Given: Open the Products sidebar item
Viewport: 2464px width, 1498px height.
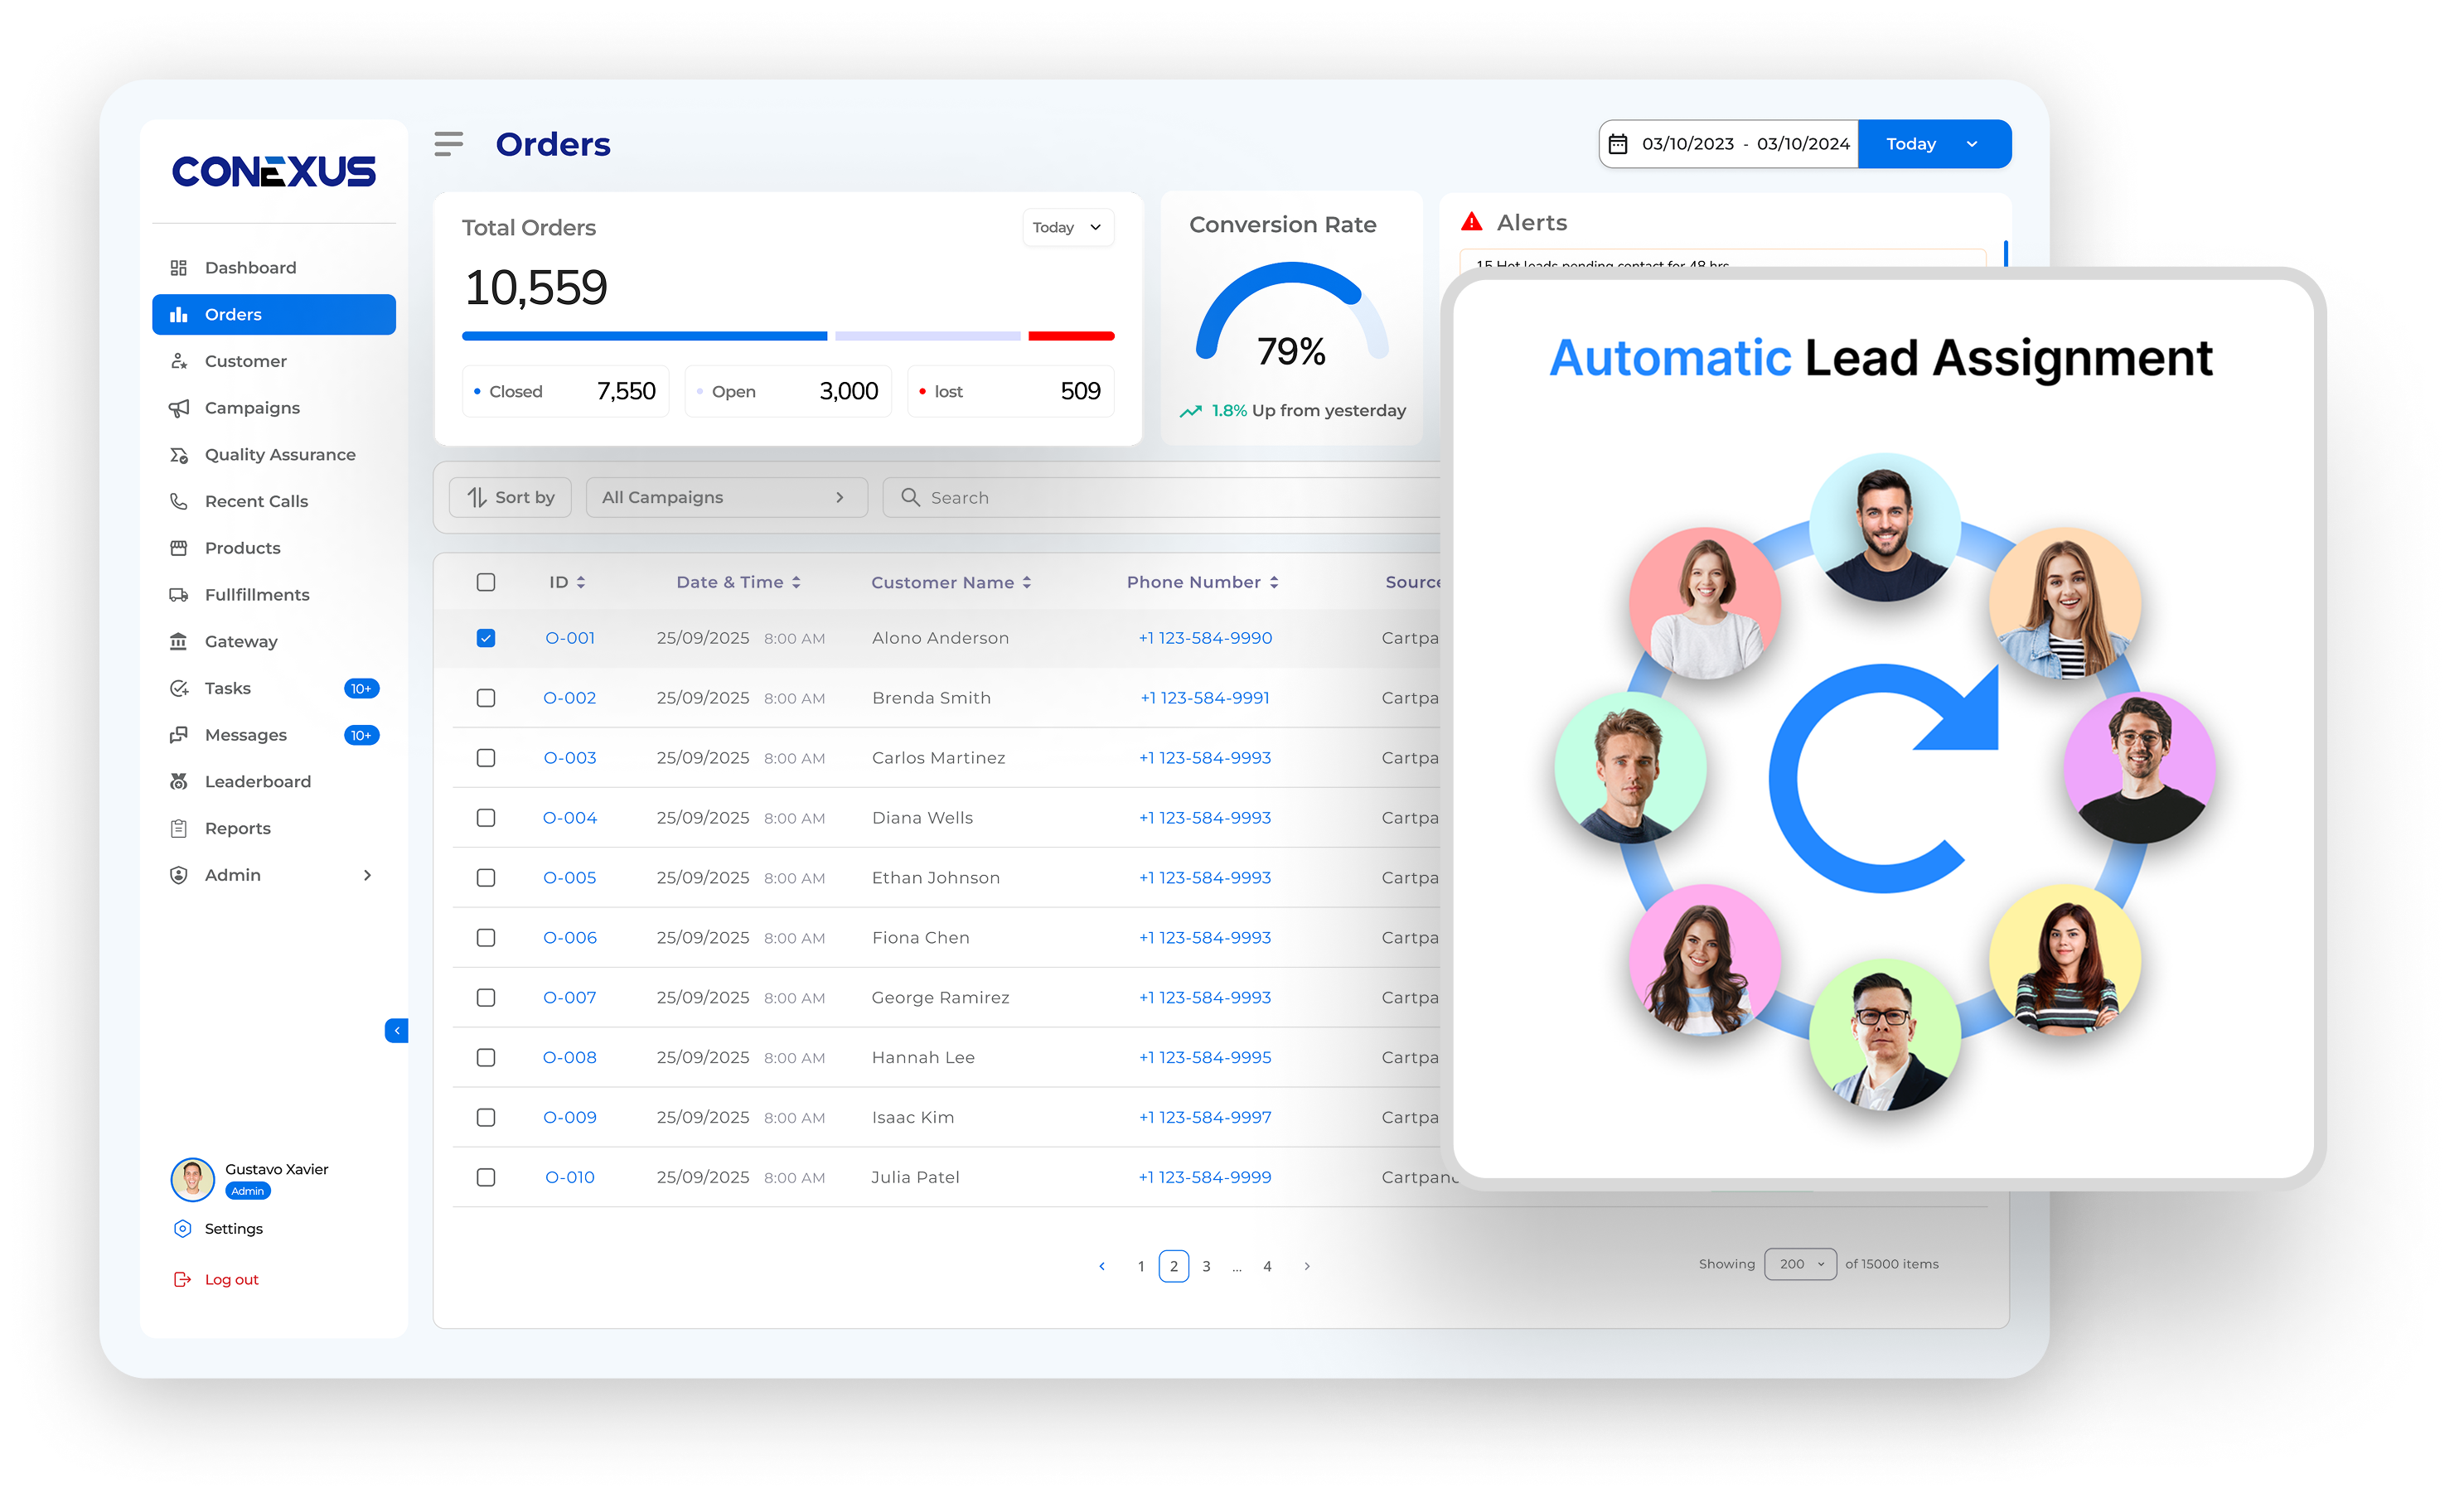Looking at the screenshot, I should 242,548.
